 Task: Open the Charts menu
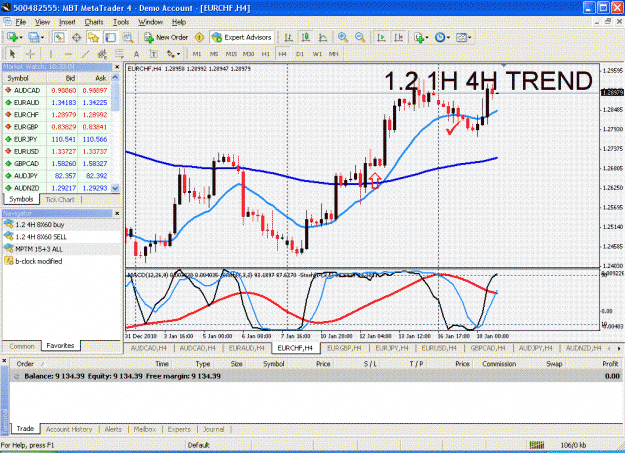coord(94,22)
